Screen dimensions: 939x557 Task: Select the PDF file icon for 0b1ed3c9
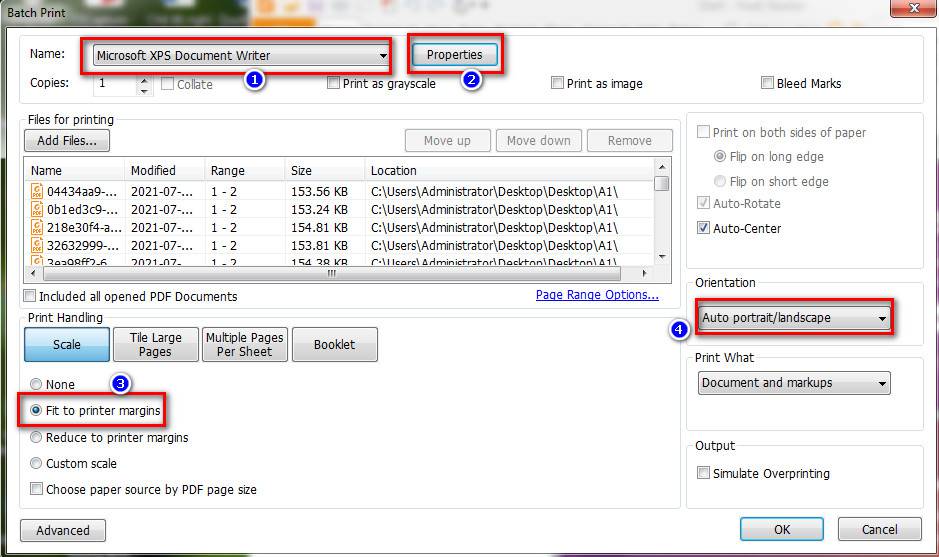(37, 209)
